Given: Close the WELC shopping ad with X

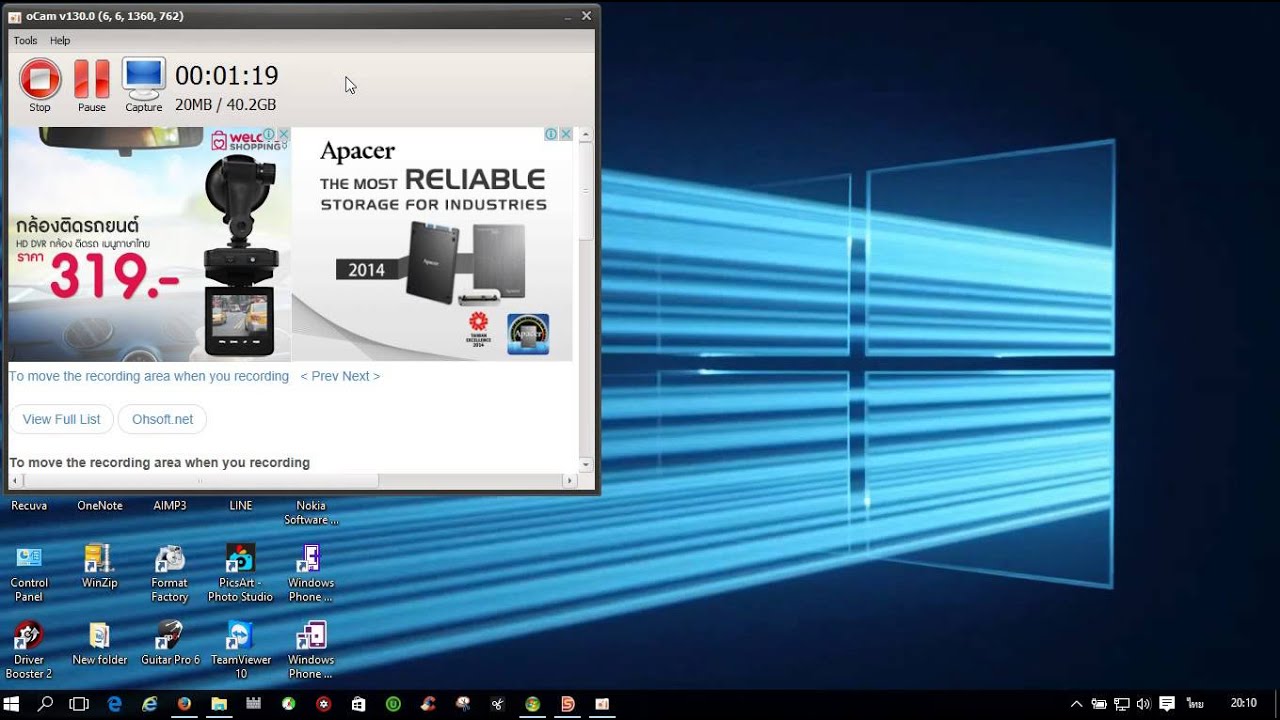Looking at the screenshot, I should pyautogui.click(x=283, y=134).
